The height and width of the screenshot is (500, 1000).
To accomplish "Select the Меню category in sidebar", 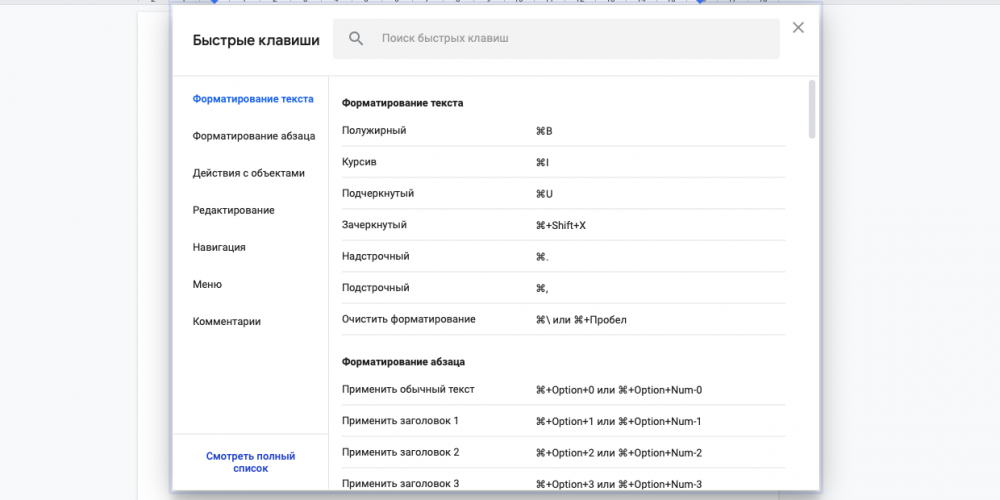I will point(207,284).
